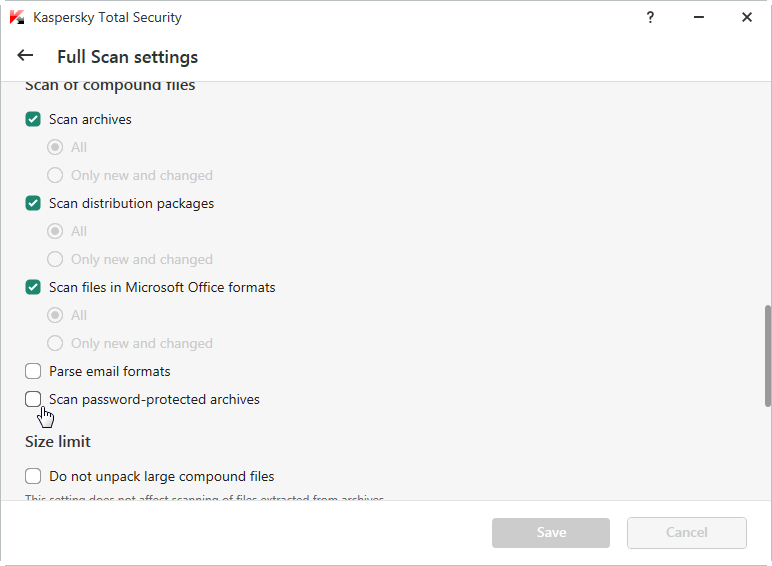The image size is (772, 566).
Task: Enable Do not unpack large compound files
Action: tap(33, 476)
